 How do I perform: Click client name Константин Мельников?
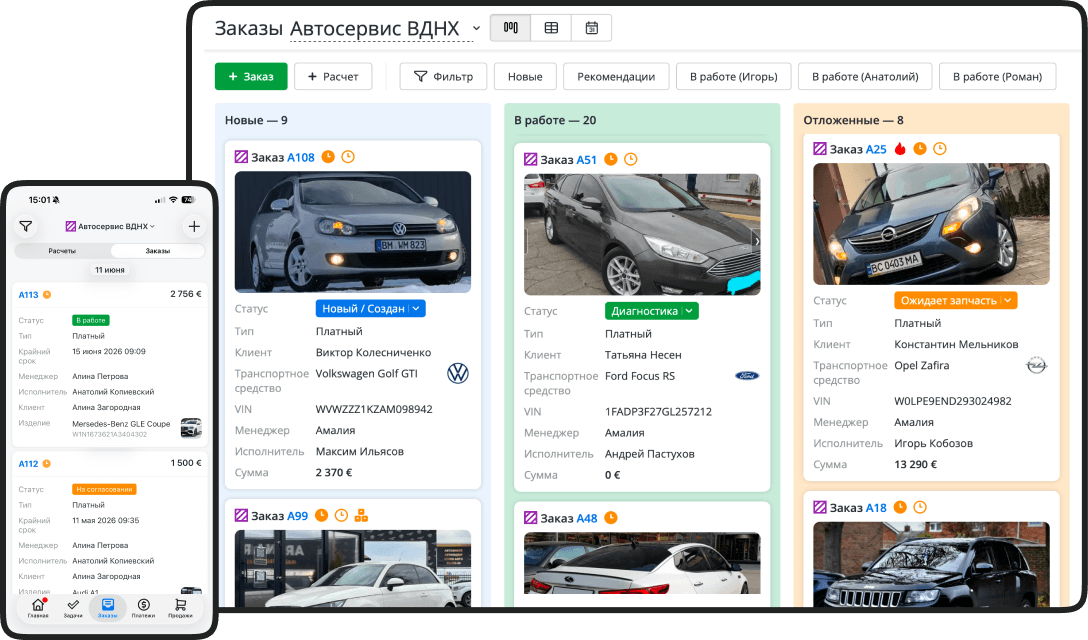[956, 344]
